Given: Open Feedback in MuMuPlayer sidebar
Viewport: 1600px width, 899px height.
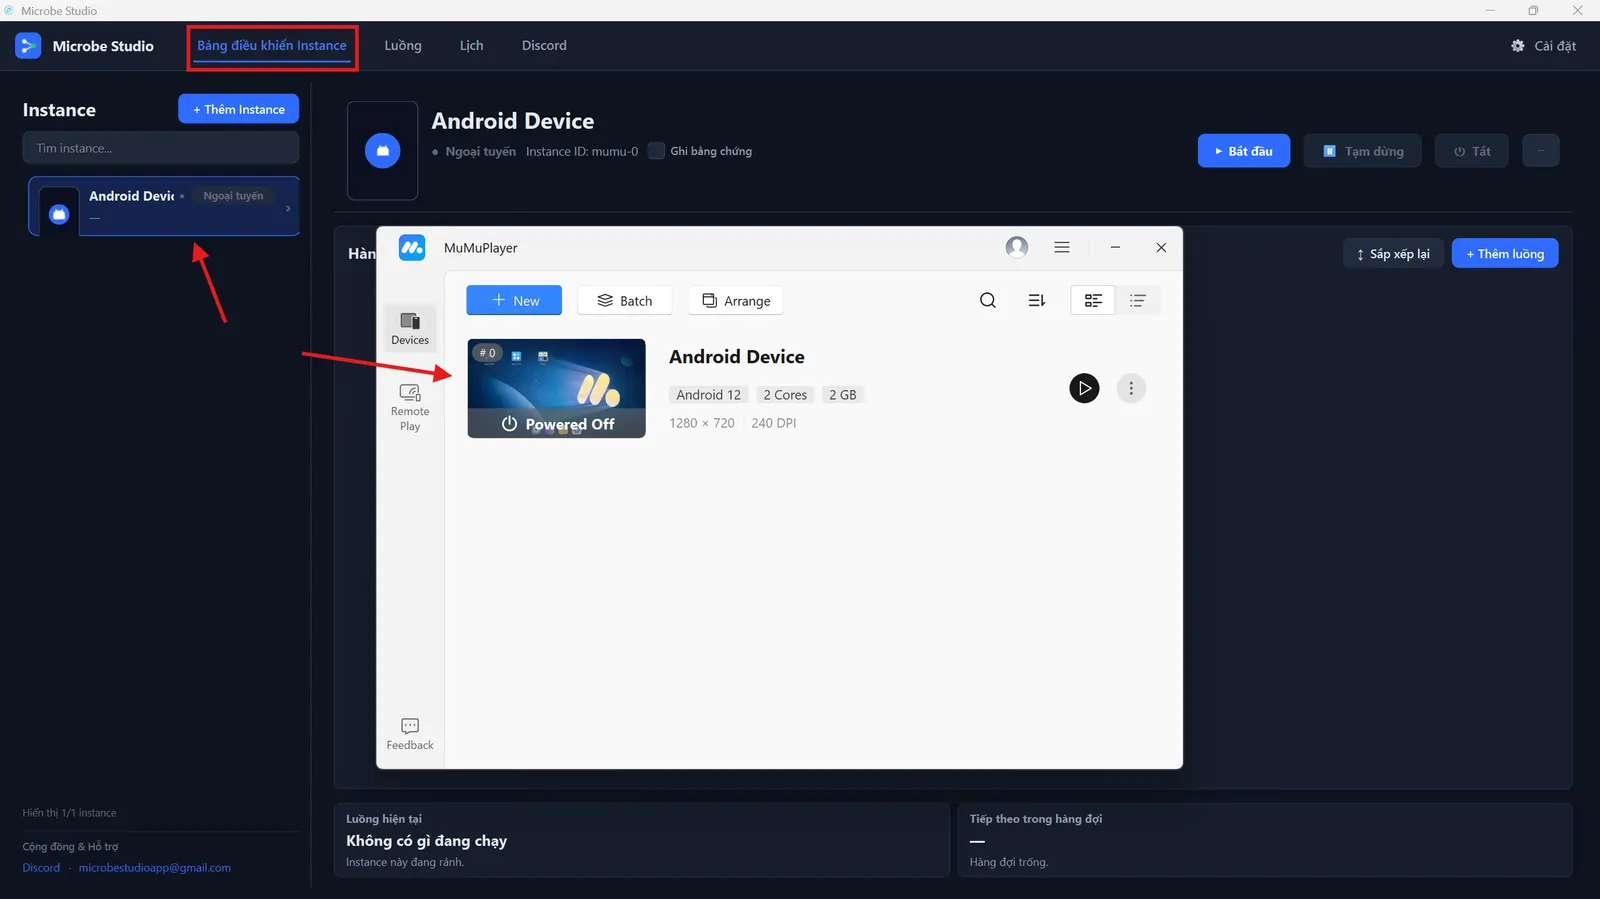Looking at the screenshot, I should (x=410, y=734).
